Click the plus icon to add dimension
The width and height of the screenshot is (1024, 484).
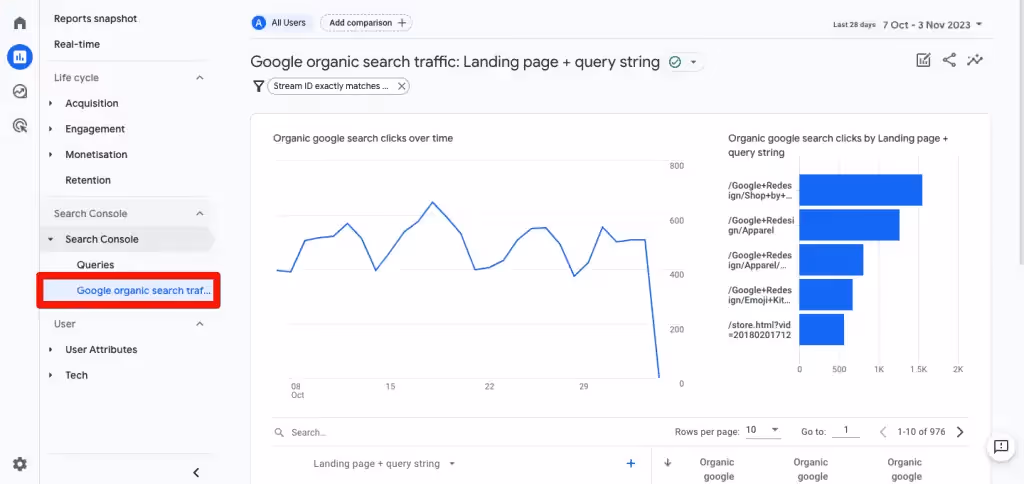click(631, 463)
